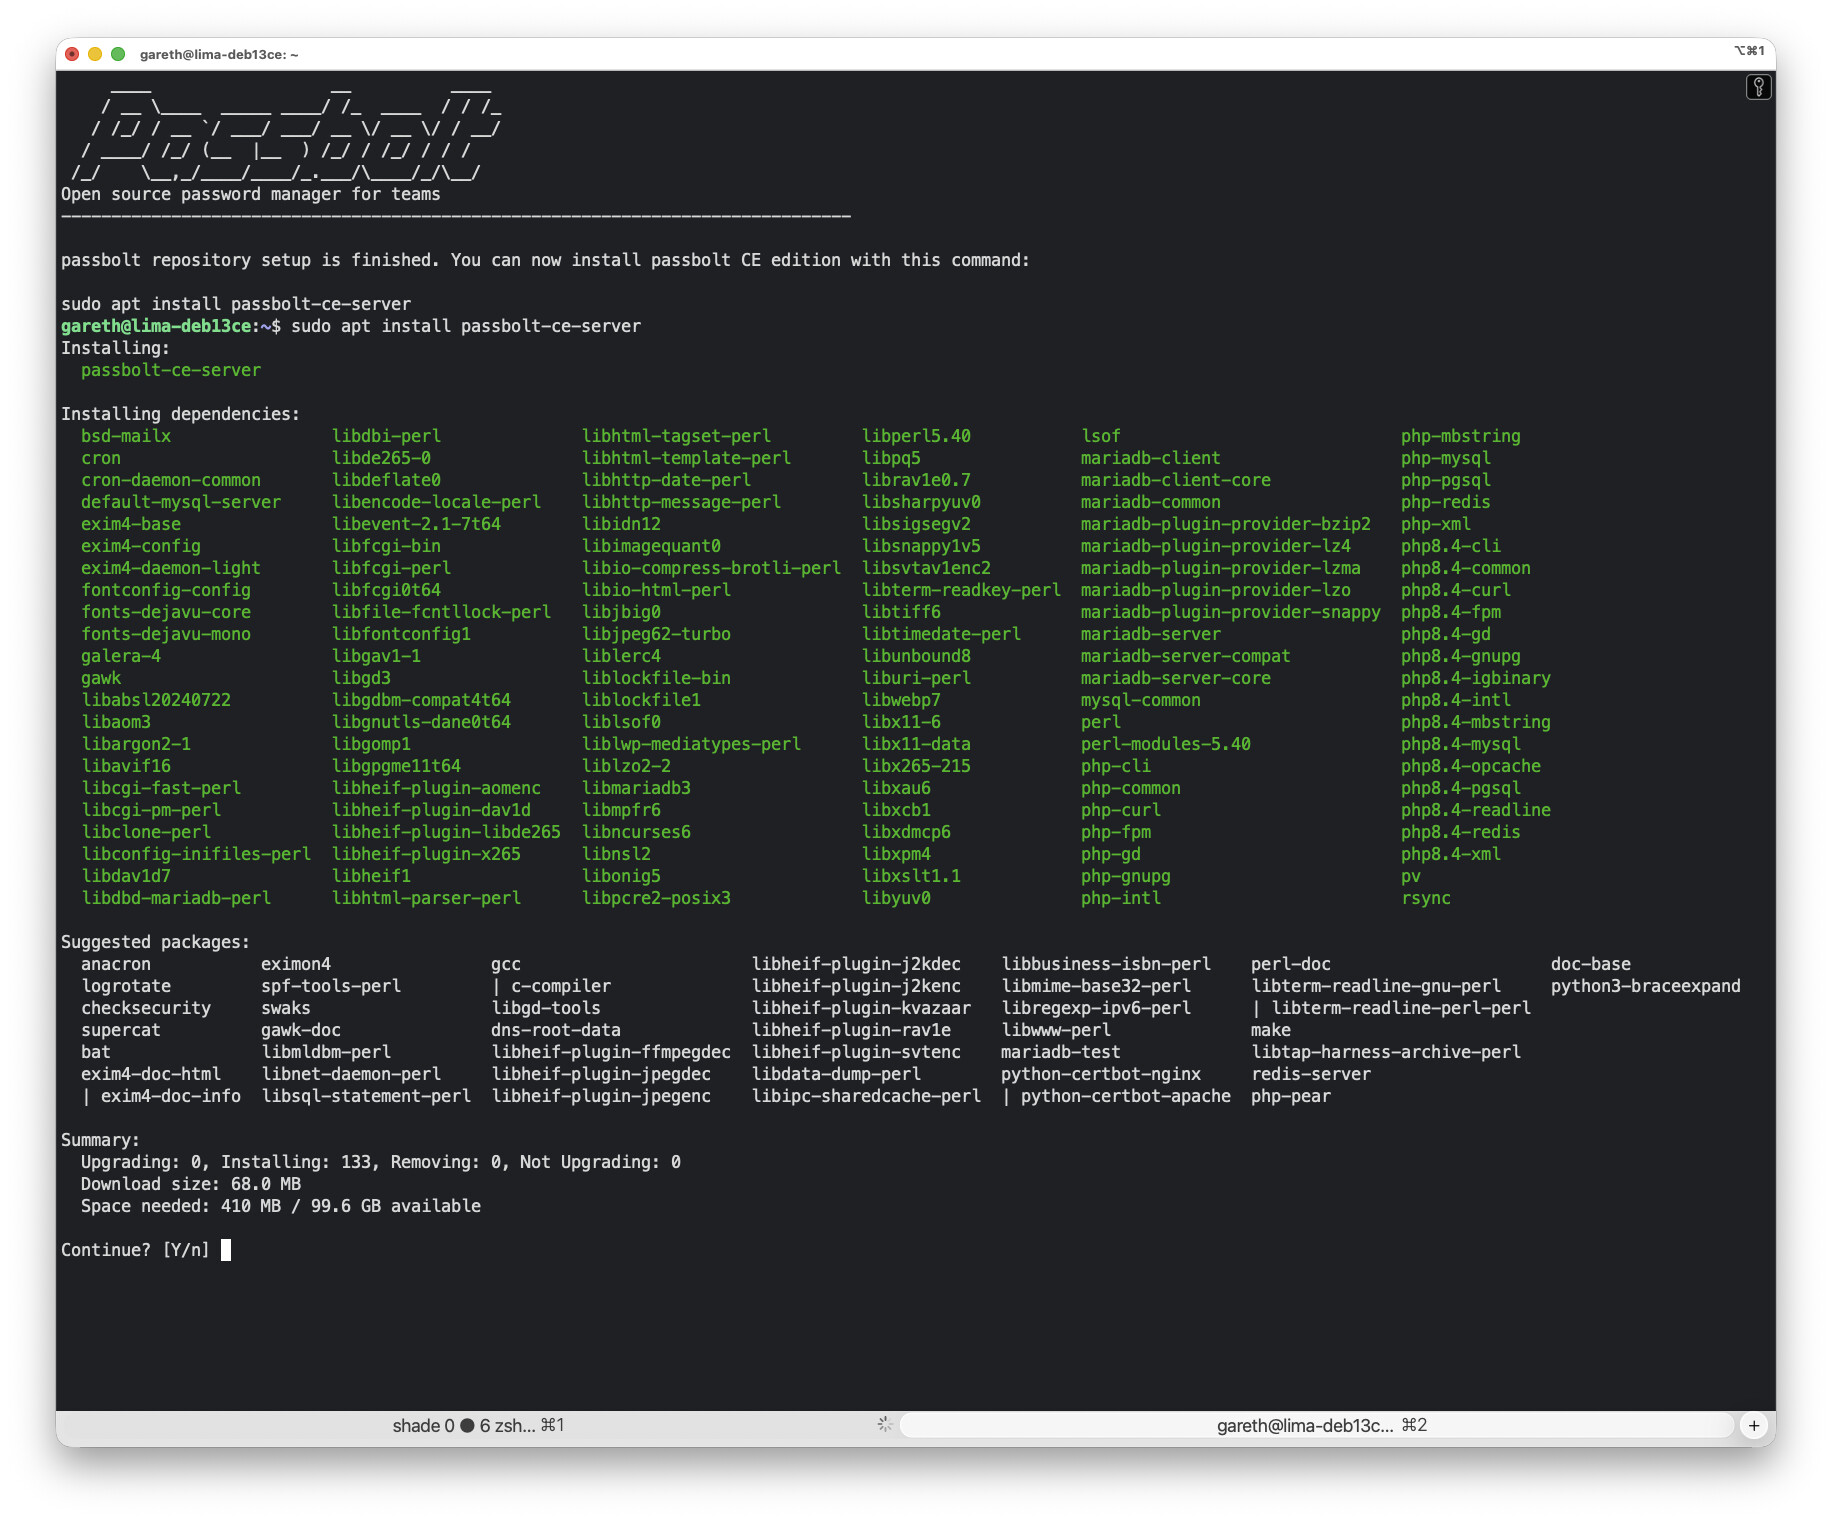Click the "logrotate" suggested package
This screenshot has width=1832, height=1521.
click(x=126, y=986)
